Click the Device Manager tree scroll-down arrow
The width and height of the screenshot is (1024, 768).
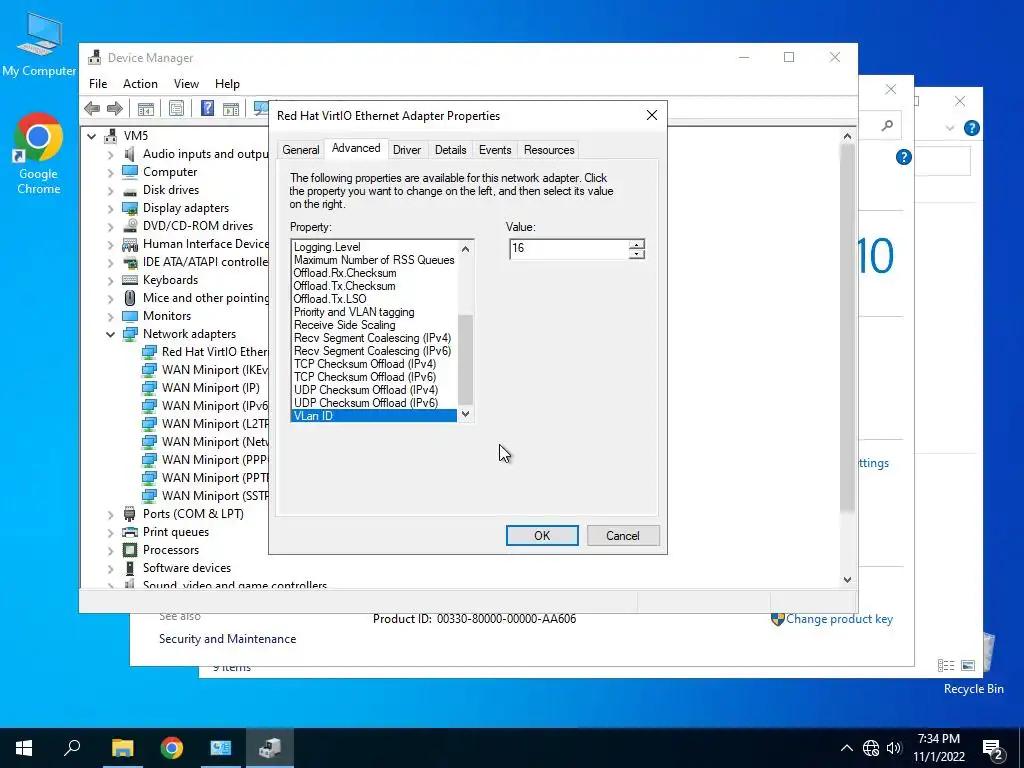coord(847,579)
